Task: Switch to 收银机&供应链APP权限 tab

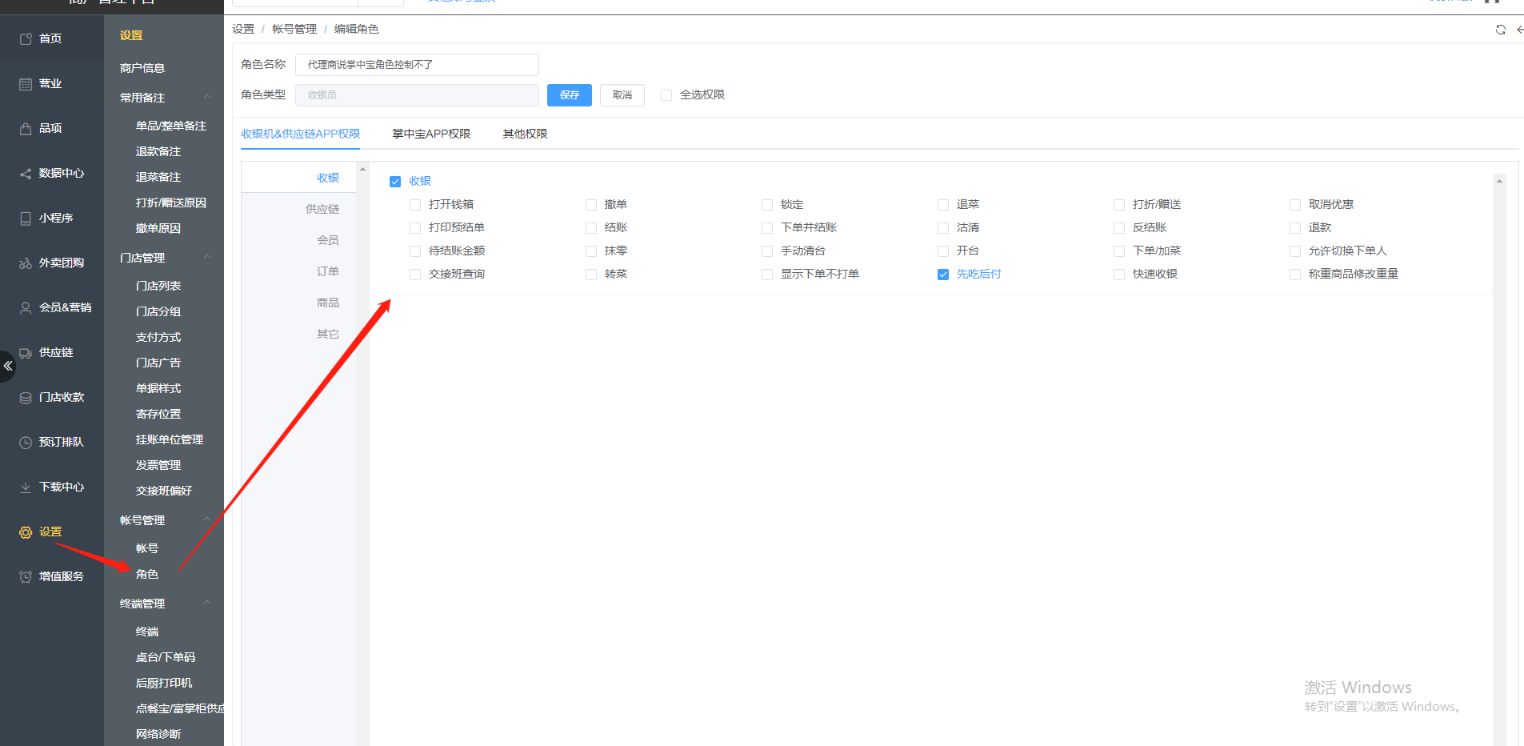Action: pos(300,134)
